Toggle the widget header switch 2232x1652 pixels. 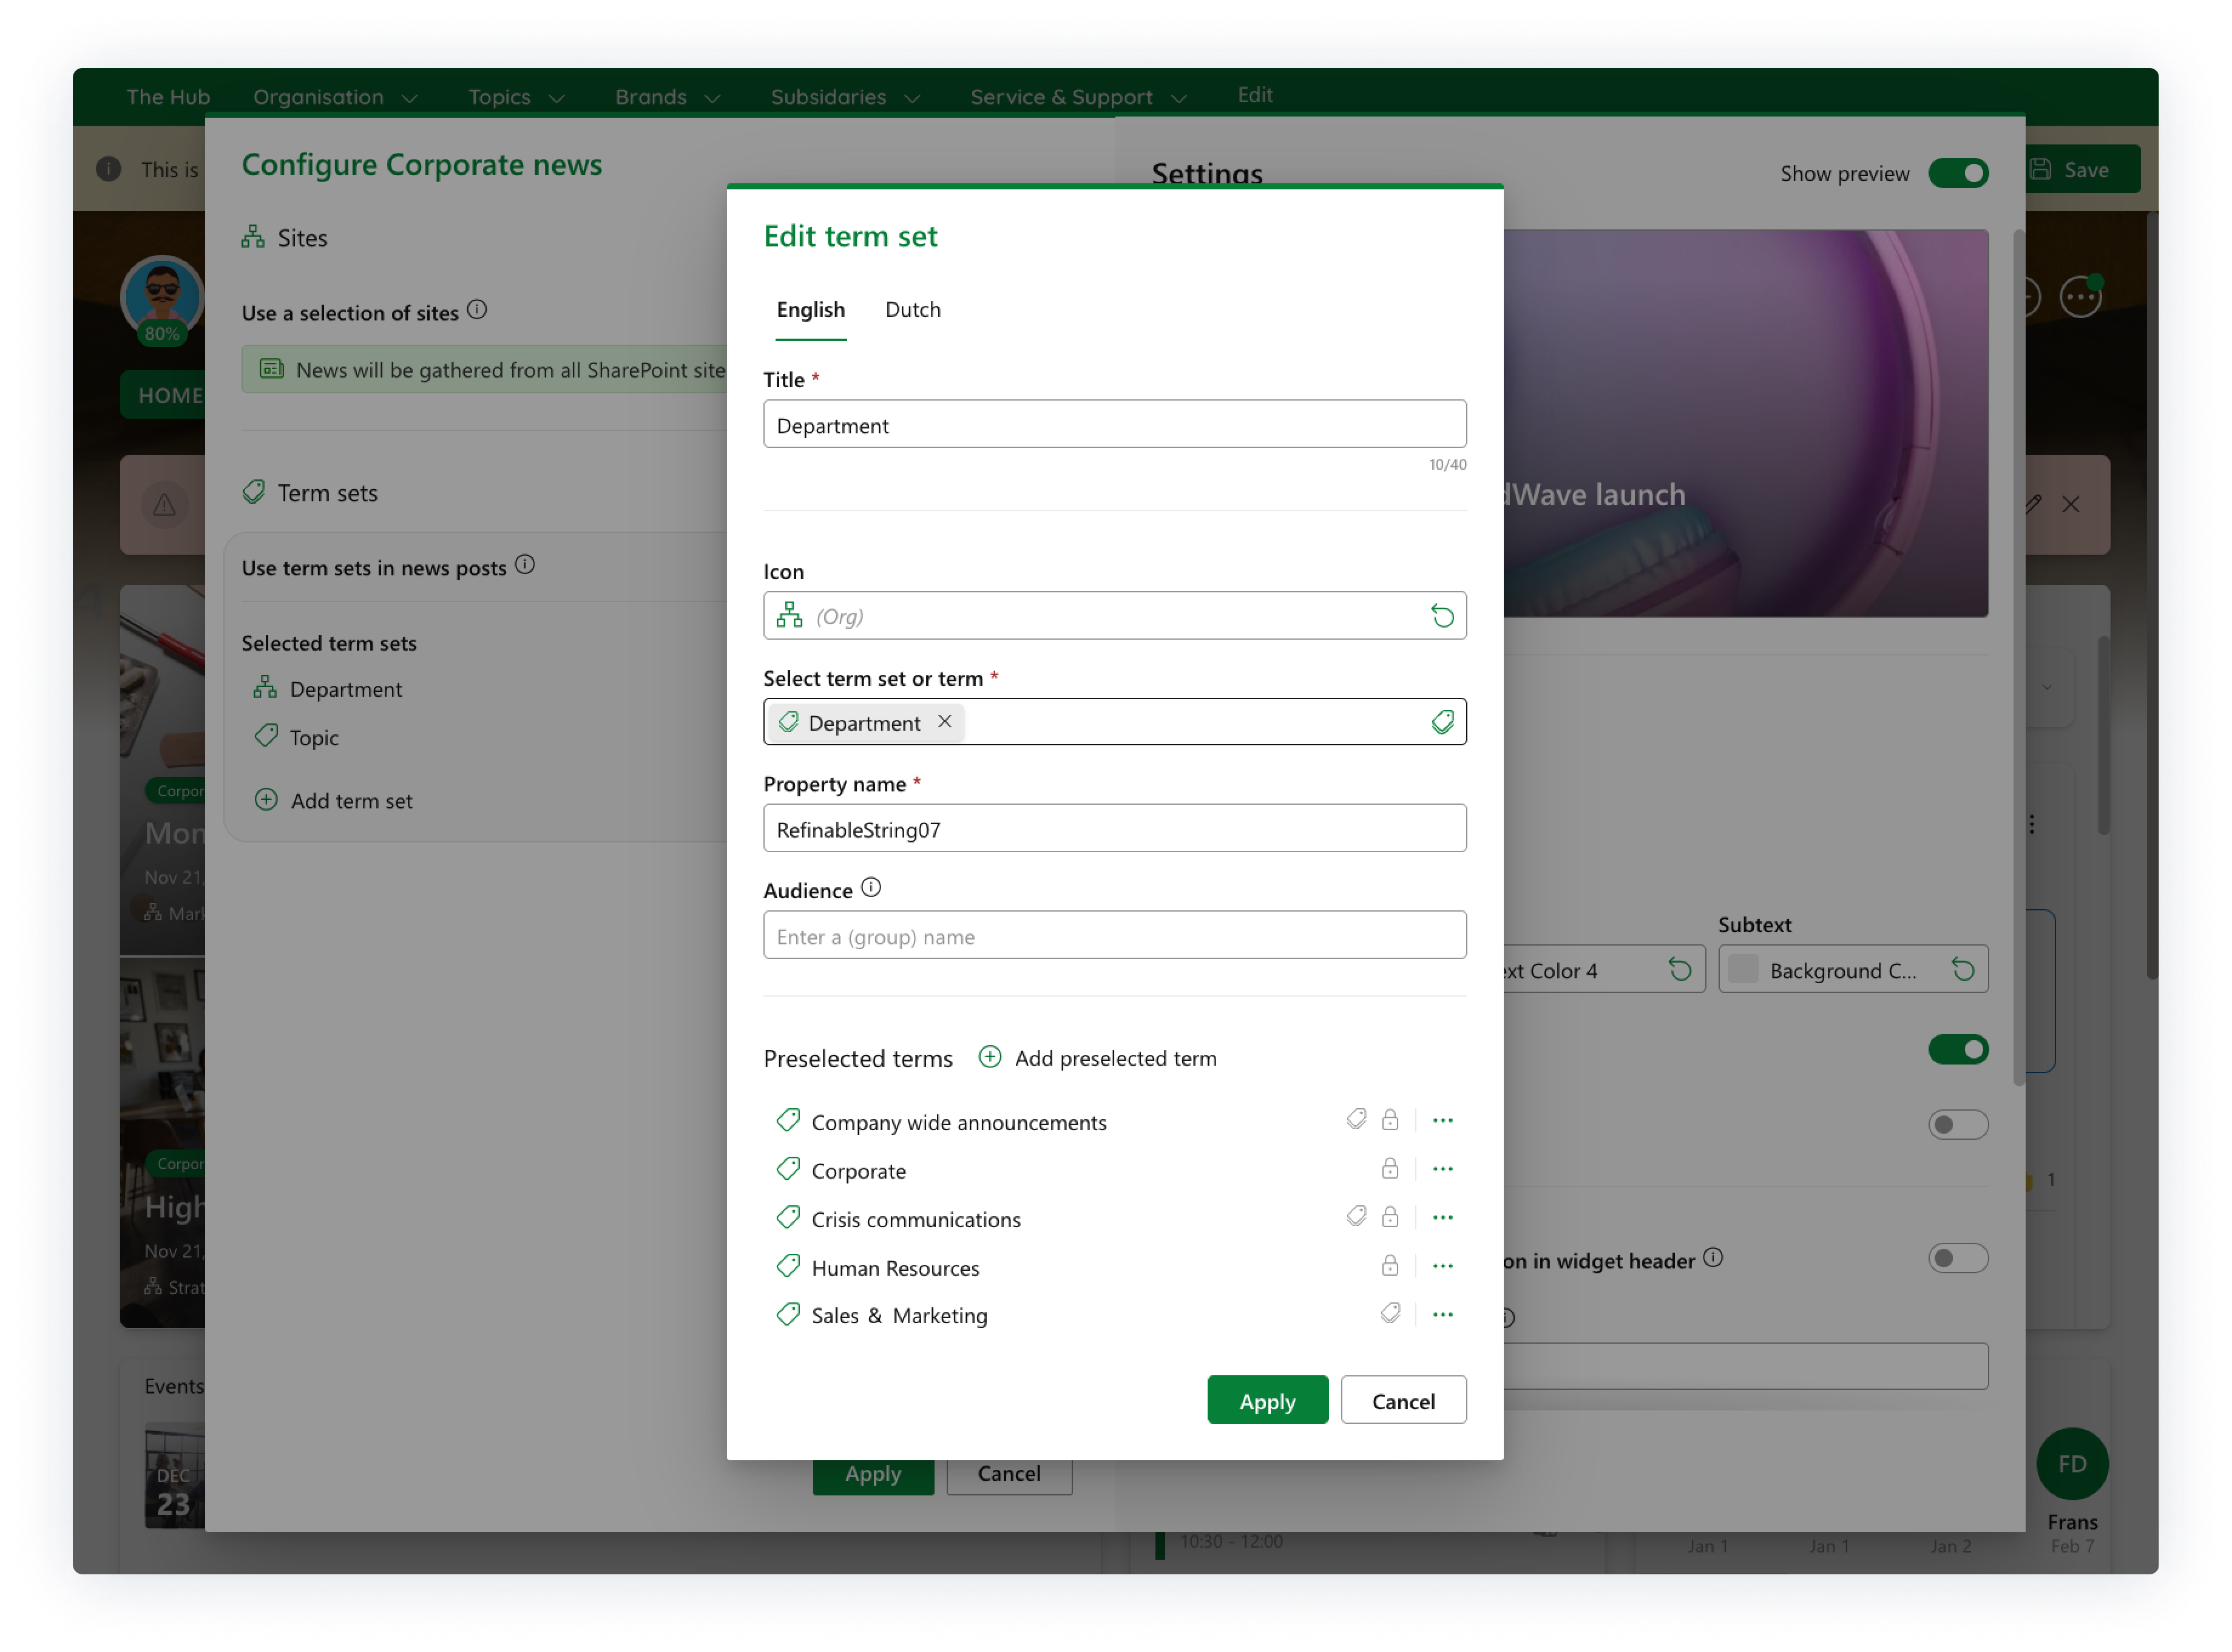pyautogui.click(x=1957, y=1258)
